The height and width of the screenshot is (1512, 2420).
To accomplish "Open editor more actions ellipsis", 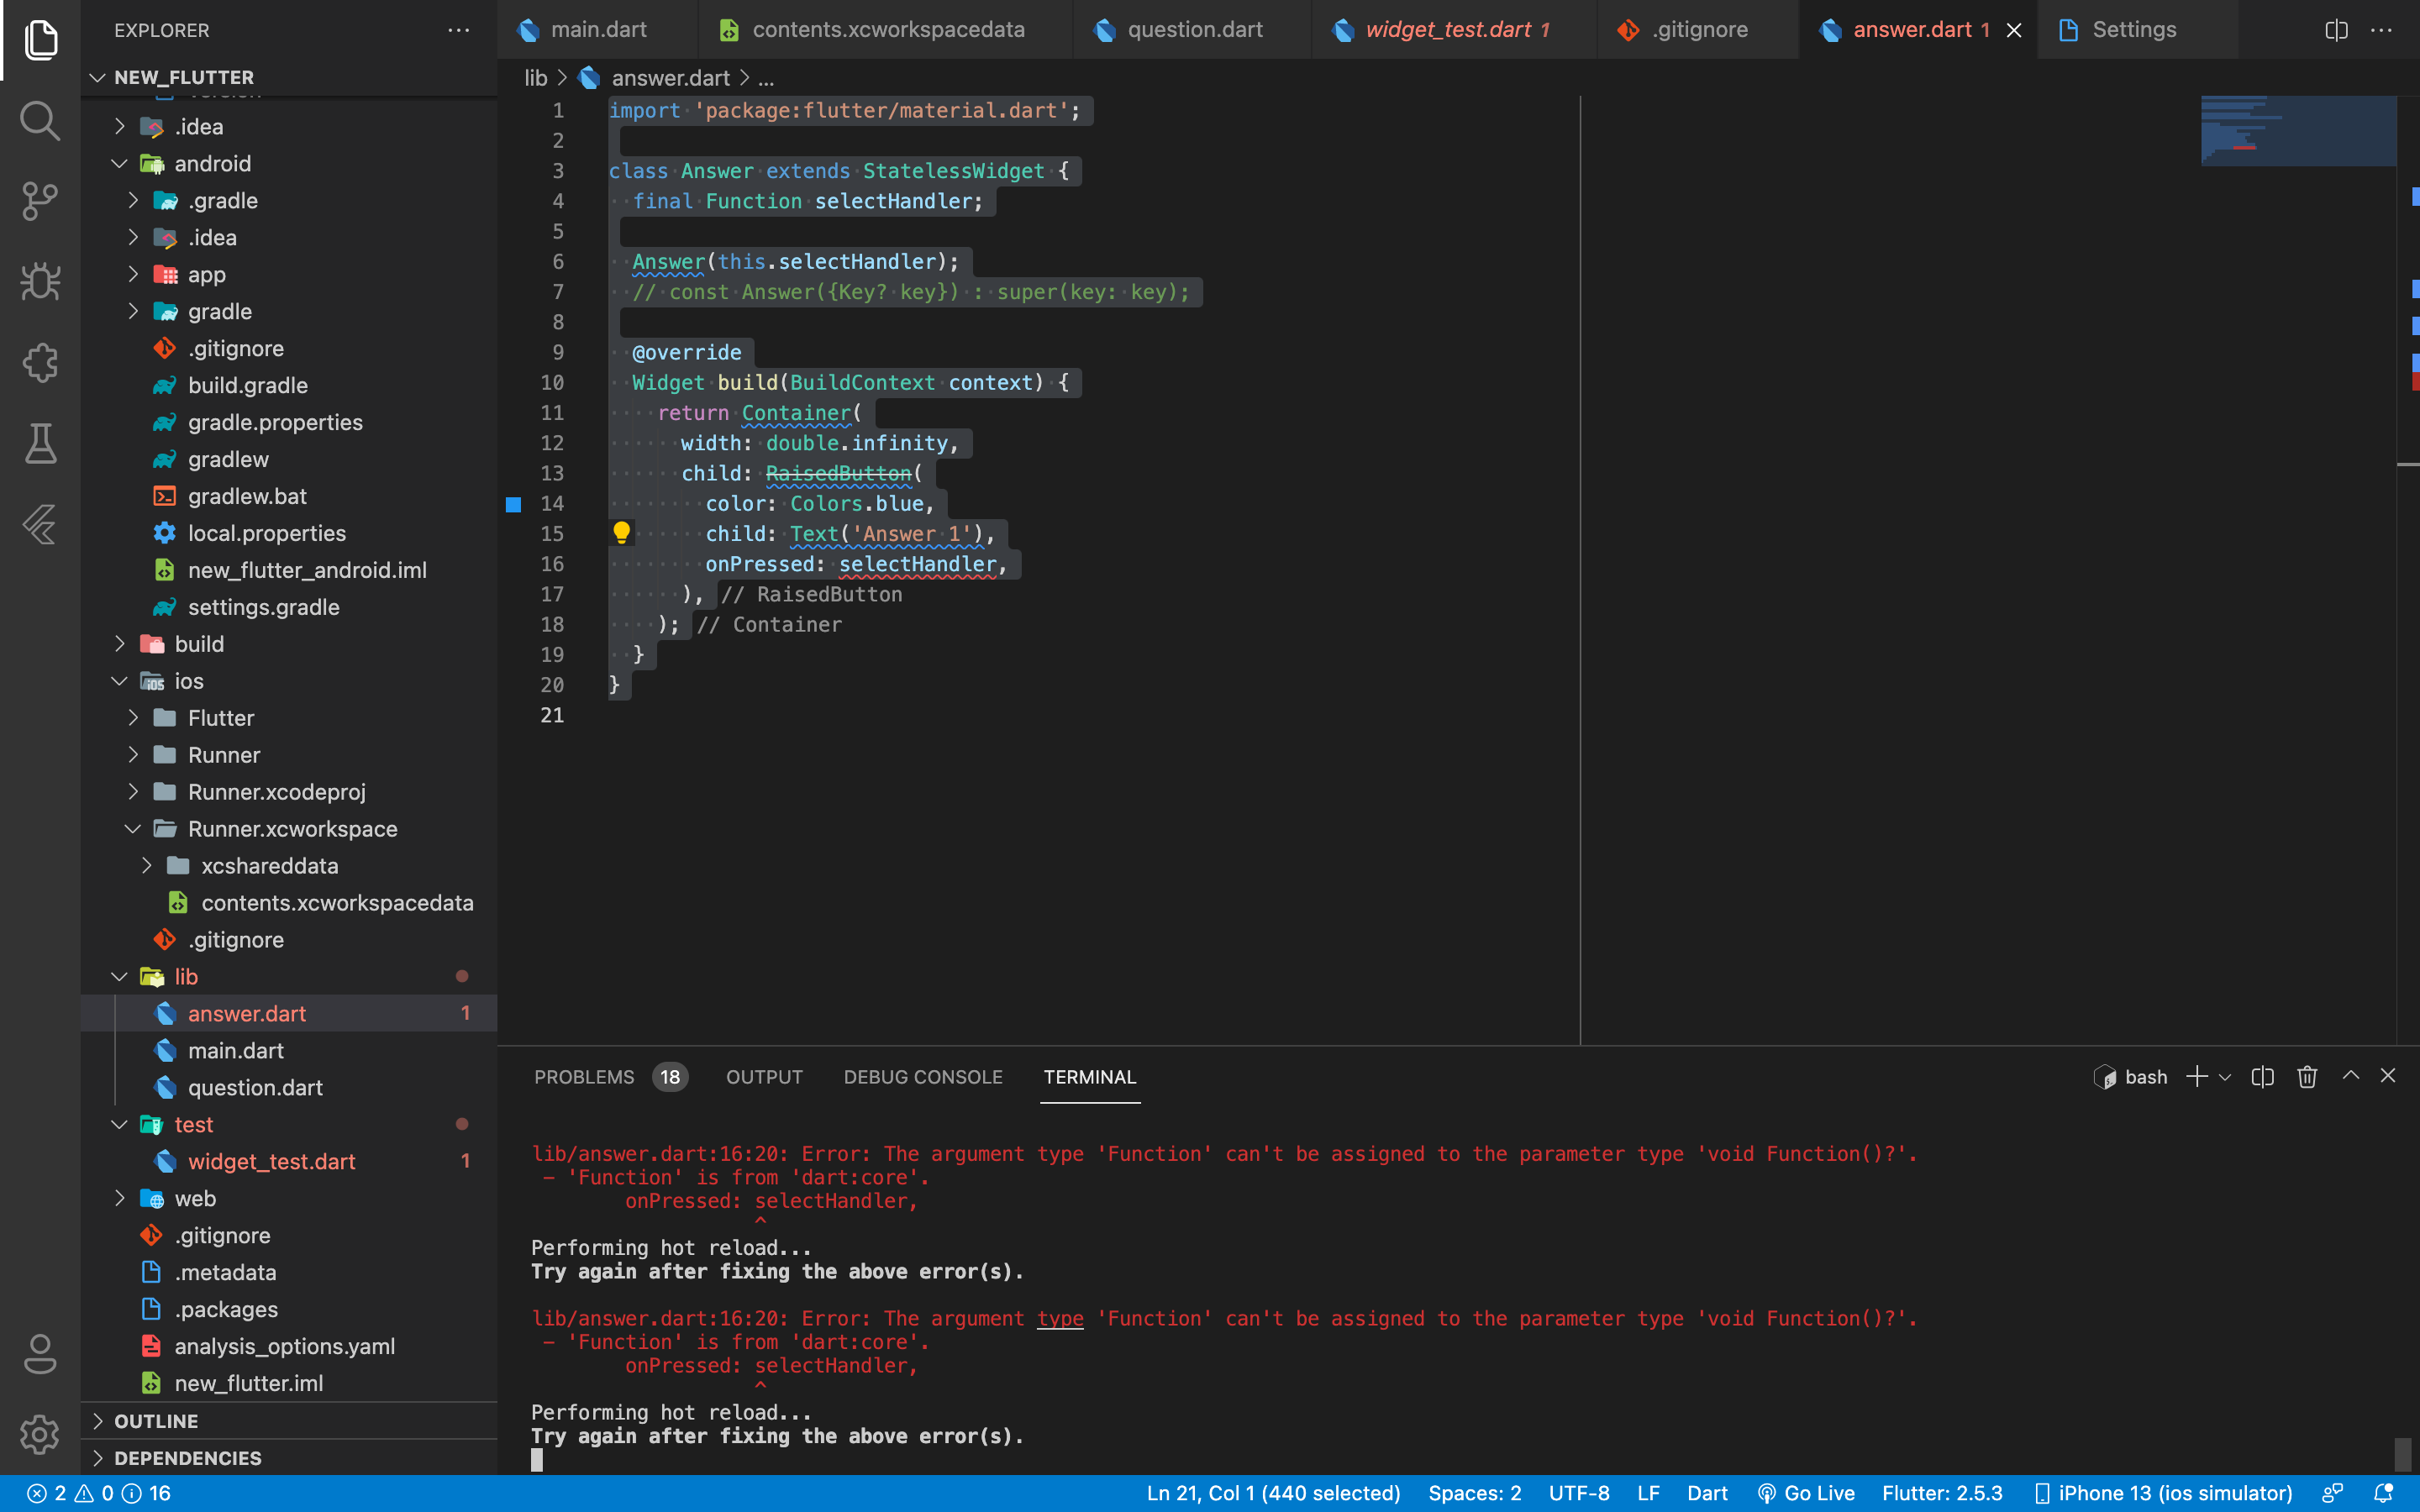I will (2382, 30).
